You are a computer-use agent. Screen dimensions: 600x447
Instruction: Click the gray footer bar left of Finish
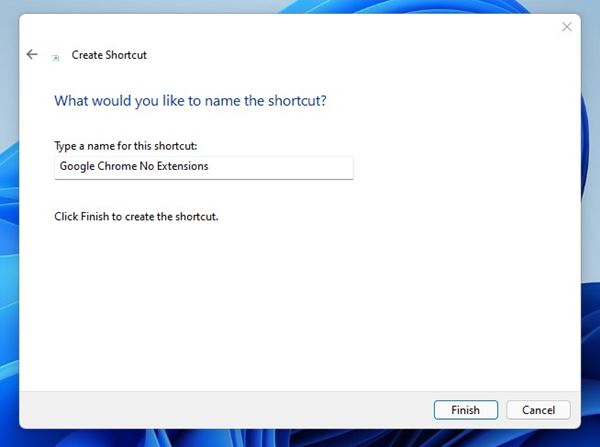point(220,410)
